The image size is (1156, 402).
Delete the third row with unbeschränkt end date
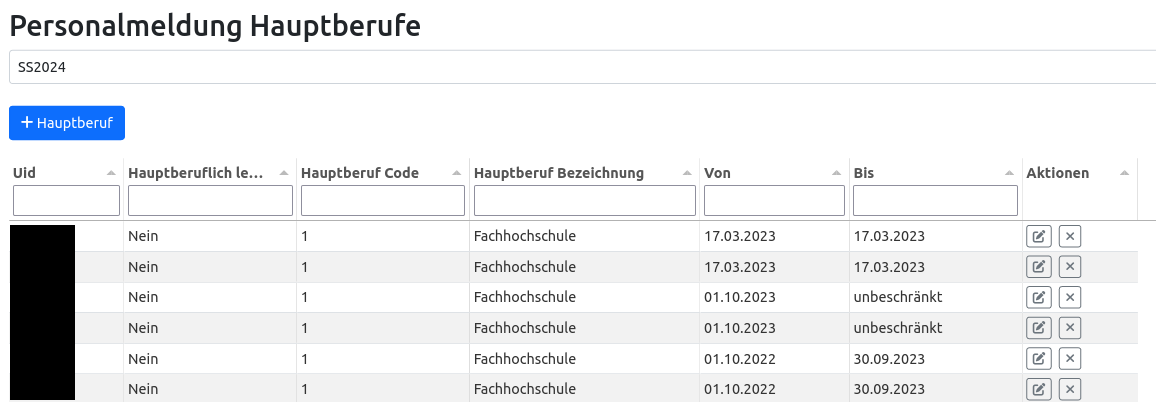coord(1069,298)
